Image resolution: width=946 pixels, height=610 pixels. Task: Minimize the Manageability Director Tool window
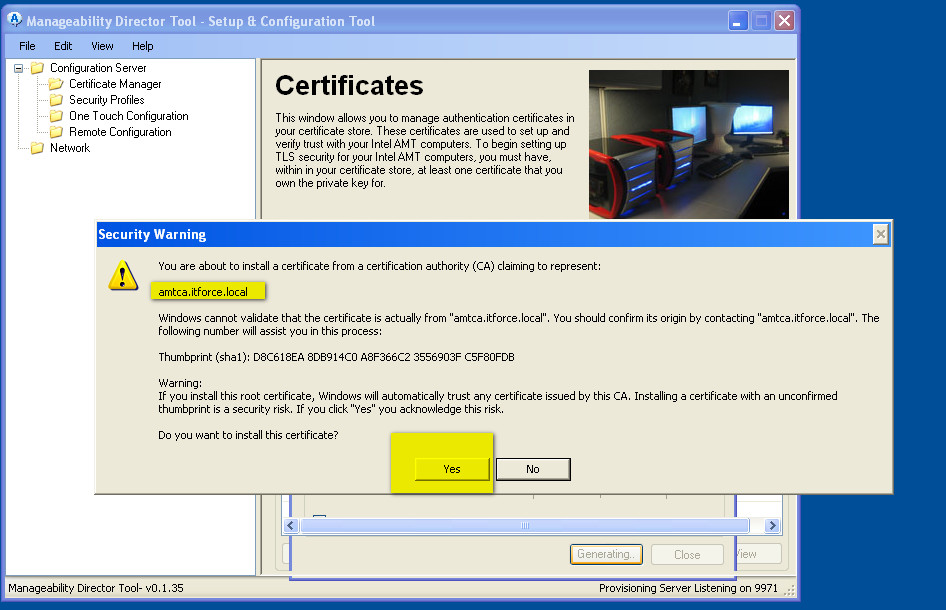(737, 21)
